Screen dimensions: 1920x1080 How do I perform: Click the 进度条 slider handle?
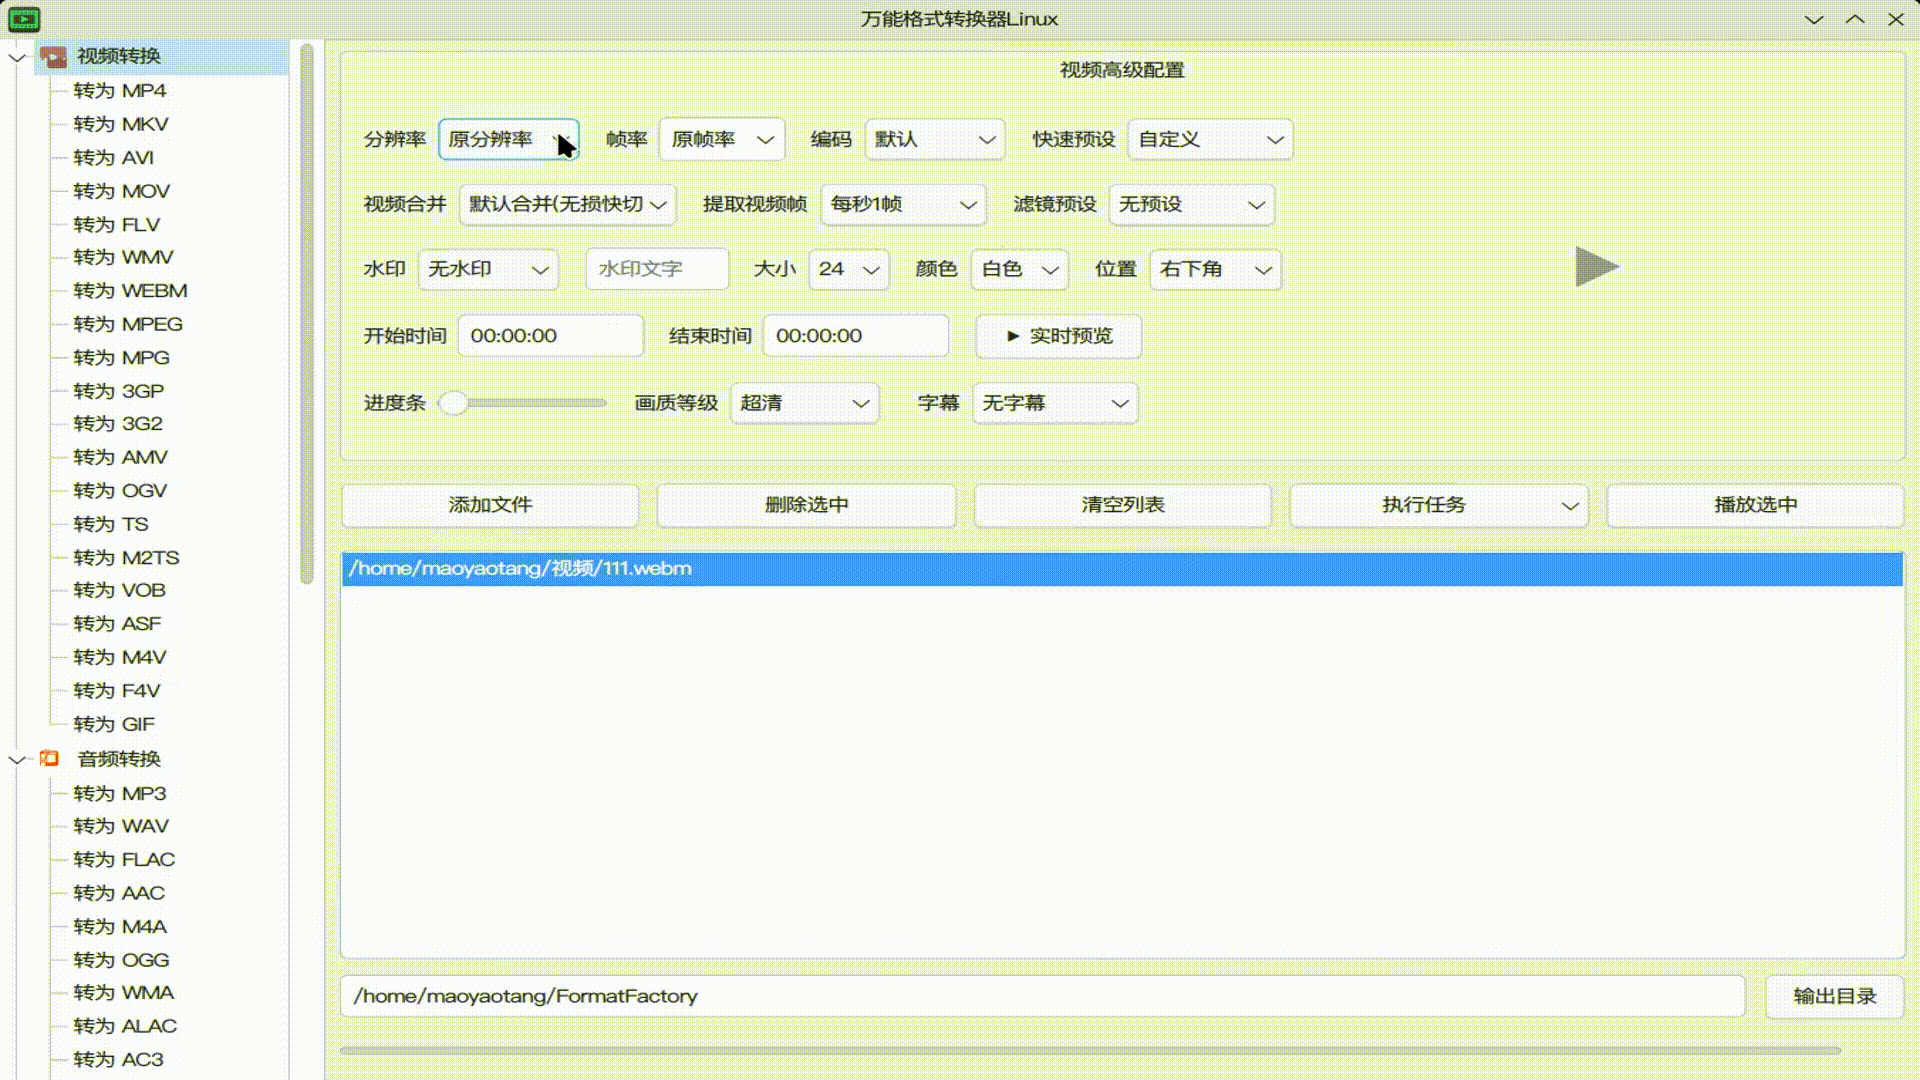click(454, 404)
